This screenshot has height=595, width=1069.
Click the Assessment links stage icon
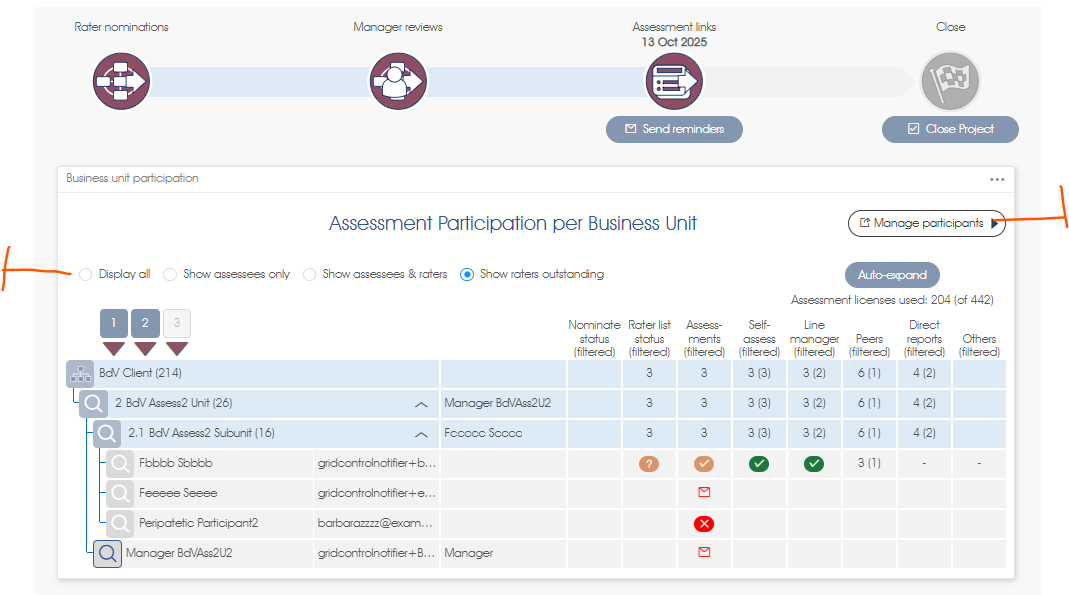(x=674, y=81)
